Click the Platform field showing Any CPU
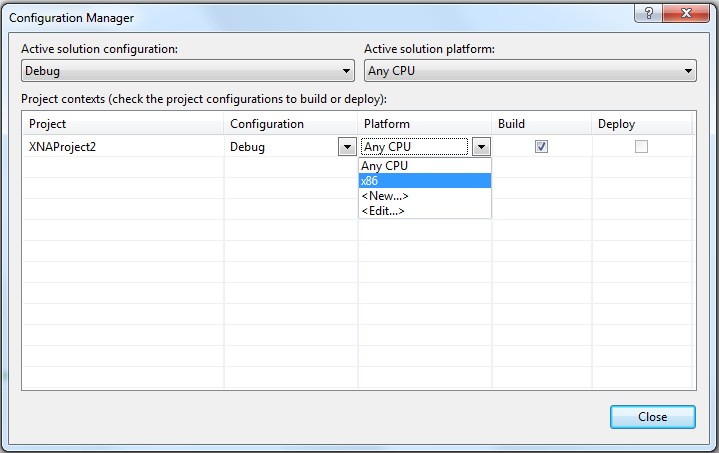719x453 pixels. point(414,146)
